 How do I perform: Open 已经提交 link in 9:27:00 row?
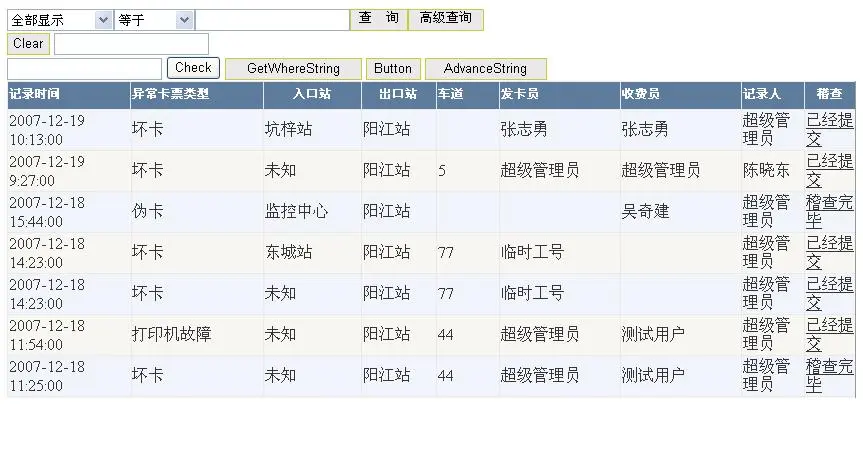829,171
